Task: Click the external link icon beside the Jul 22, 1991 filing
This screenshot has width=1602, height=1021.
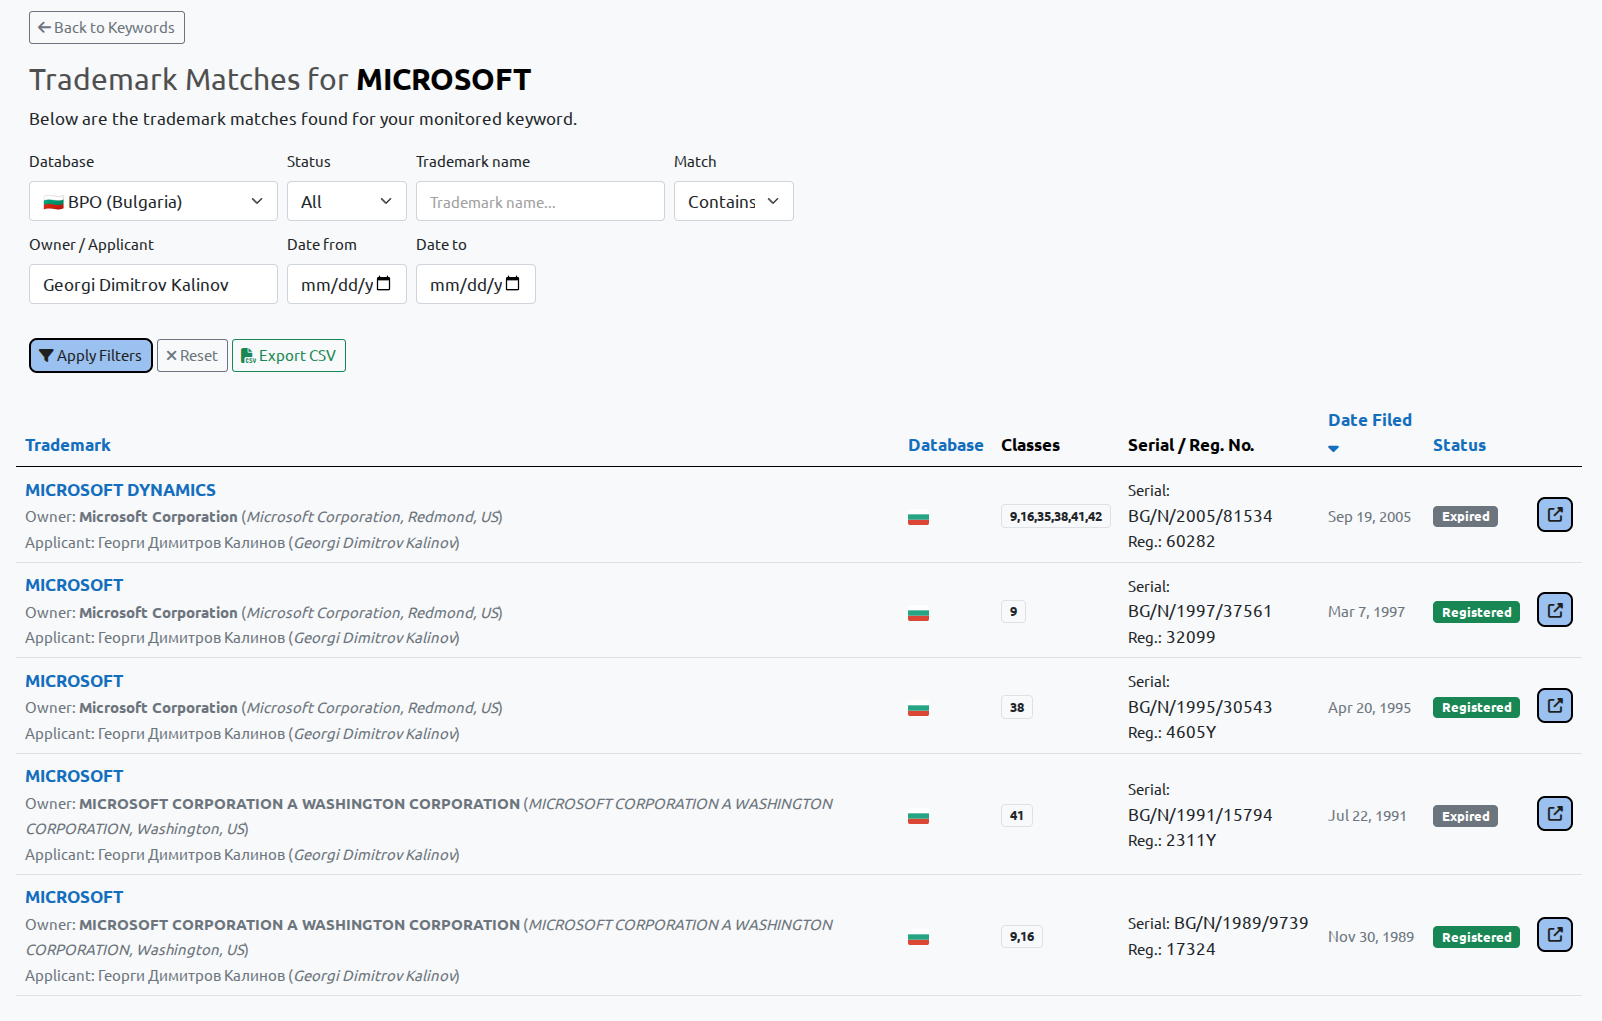Action: point(1554,813)
